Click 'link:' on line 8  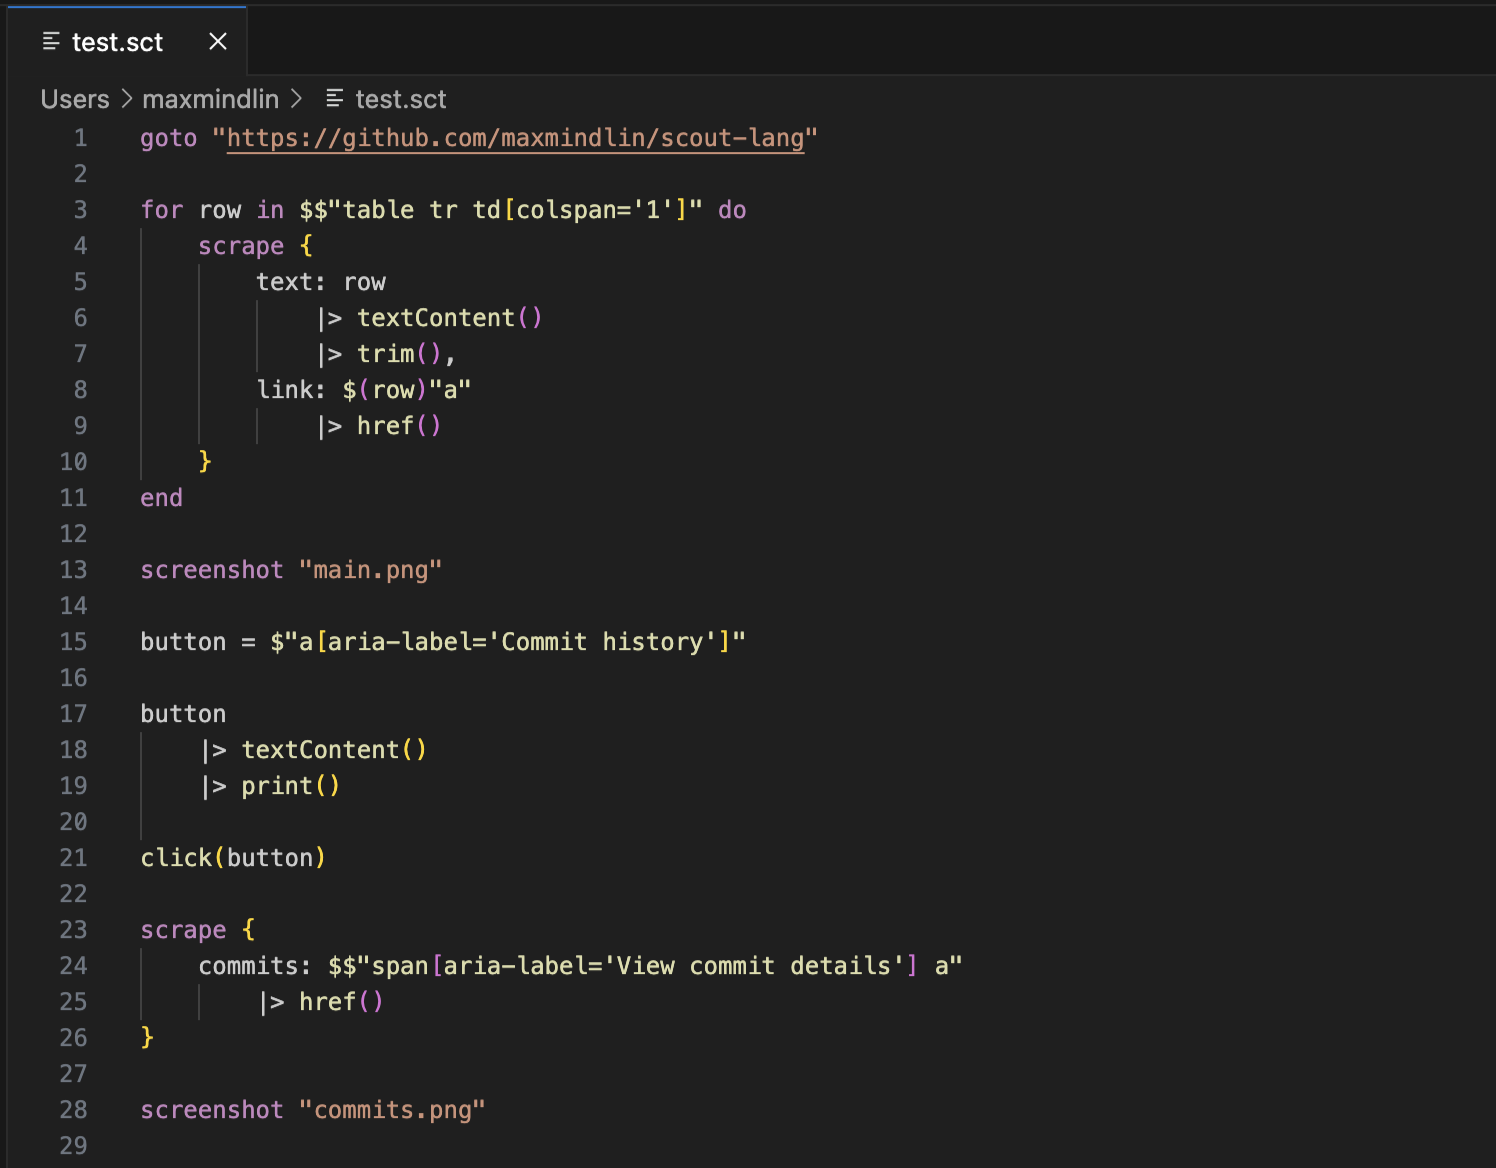(x=291, y=390)
